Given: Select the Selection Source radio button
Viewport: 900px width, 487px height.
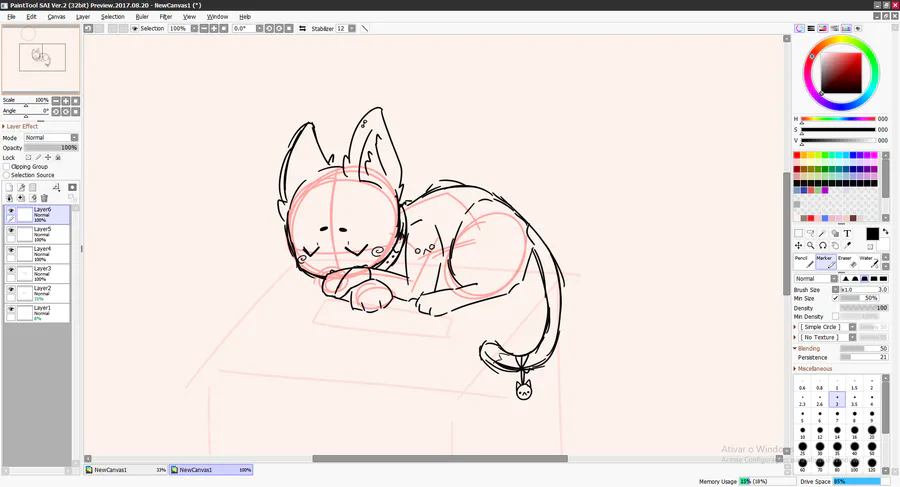Looking at the screenshot, I should pos(6,175).
